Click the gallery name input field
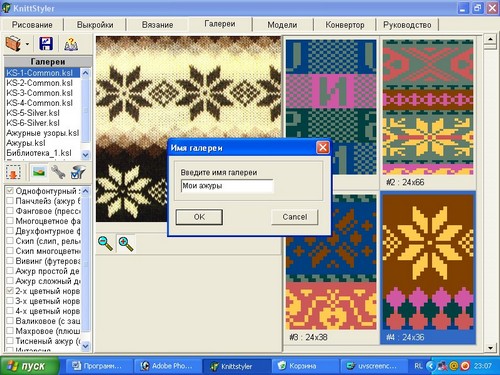Viewport: 500px width, 375px height. 227,186
